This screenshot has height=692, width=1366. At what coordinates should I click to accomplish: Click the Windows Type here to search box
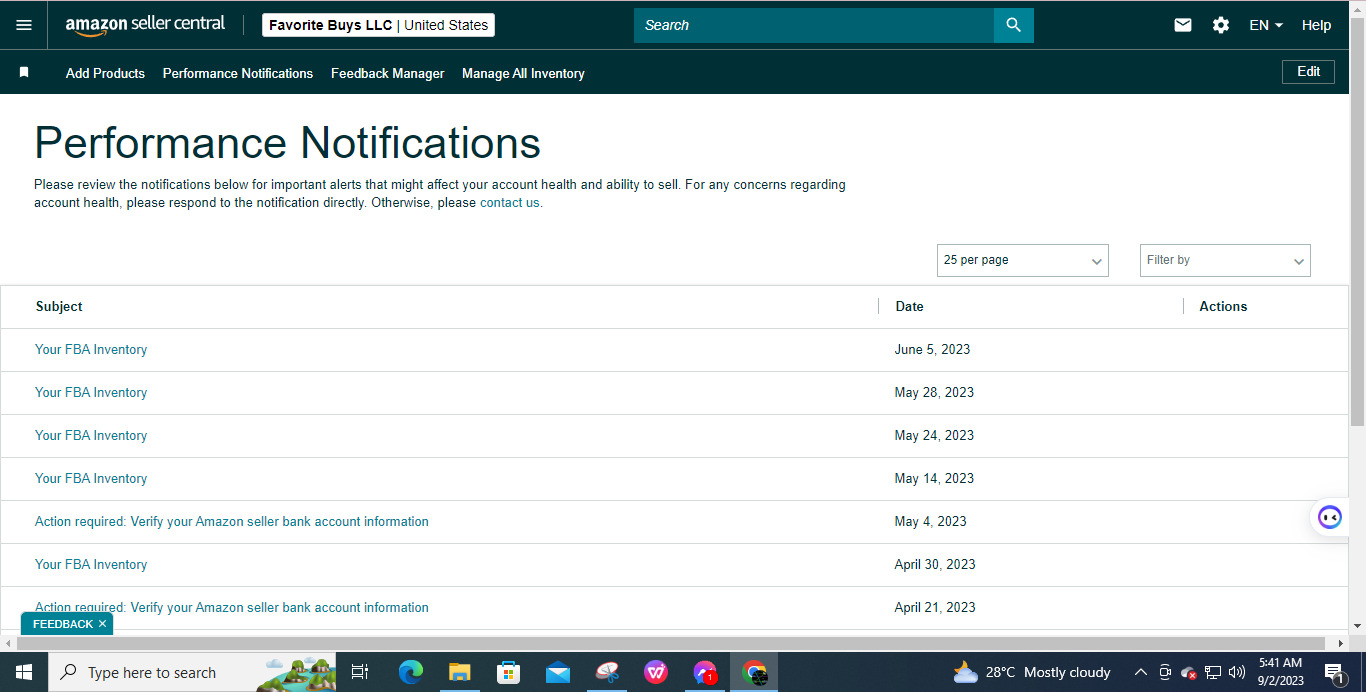pos(190,672)
